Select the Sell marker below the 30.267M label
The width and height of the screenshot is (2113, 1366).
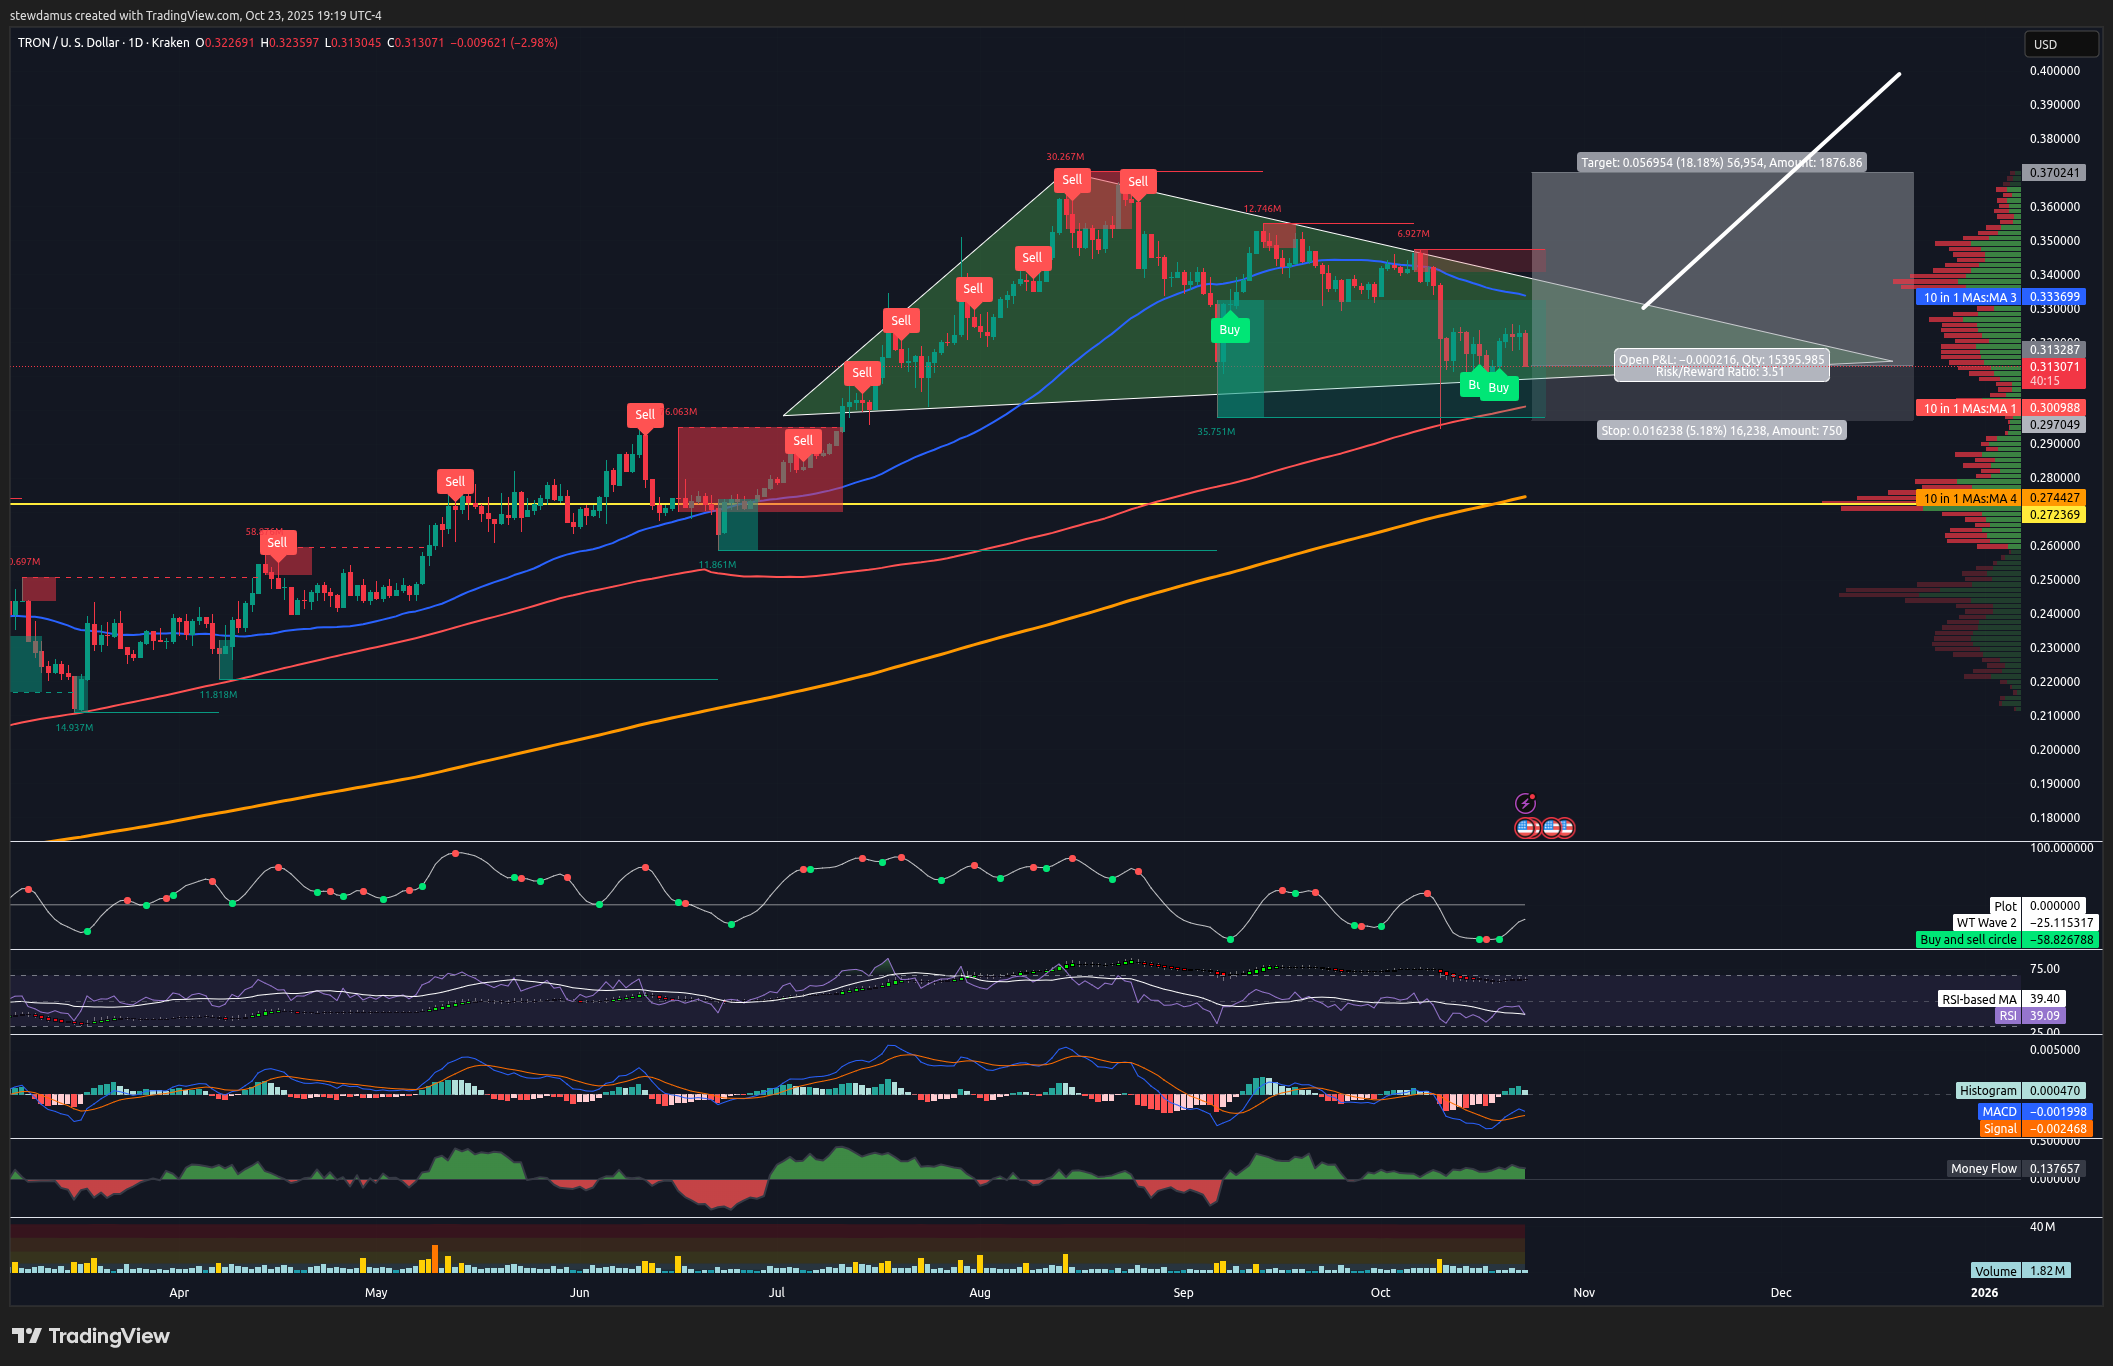click(1071, 180)
